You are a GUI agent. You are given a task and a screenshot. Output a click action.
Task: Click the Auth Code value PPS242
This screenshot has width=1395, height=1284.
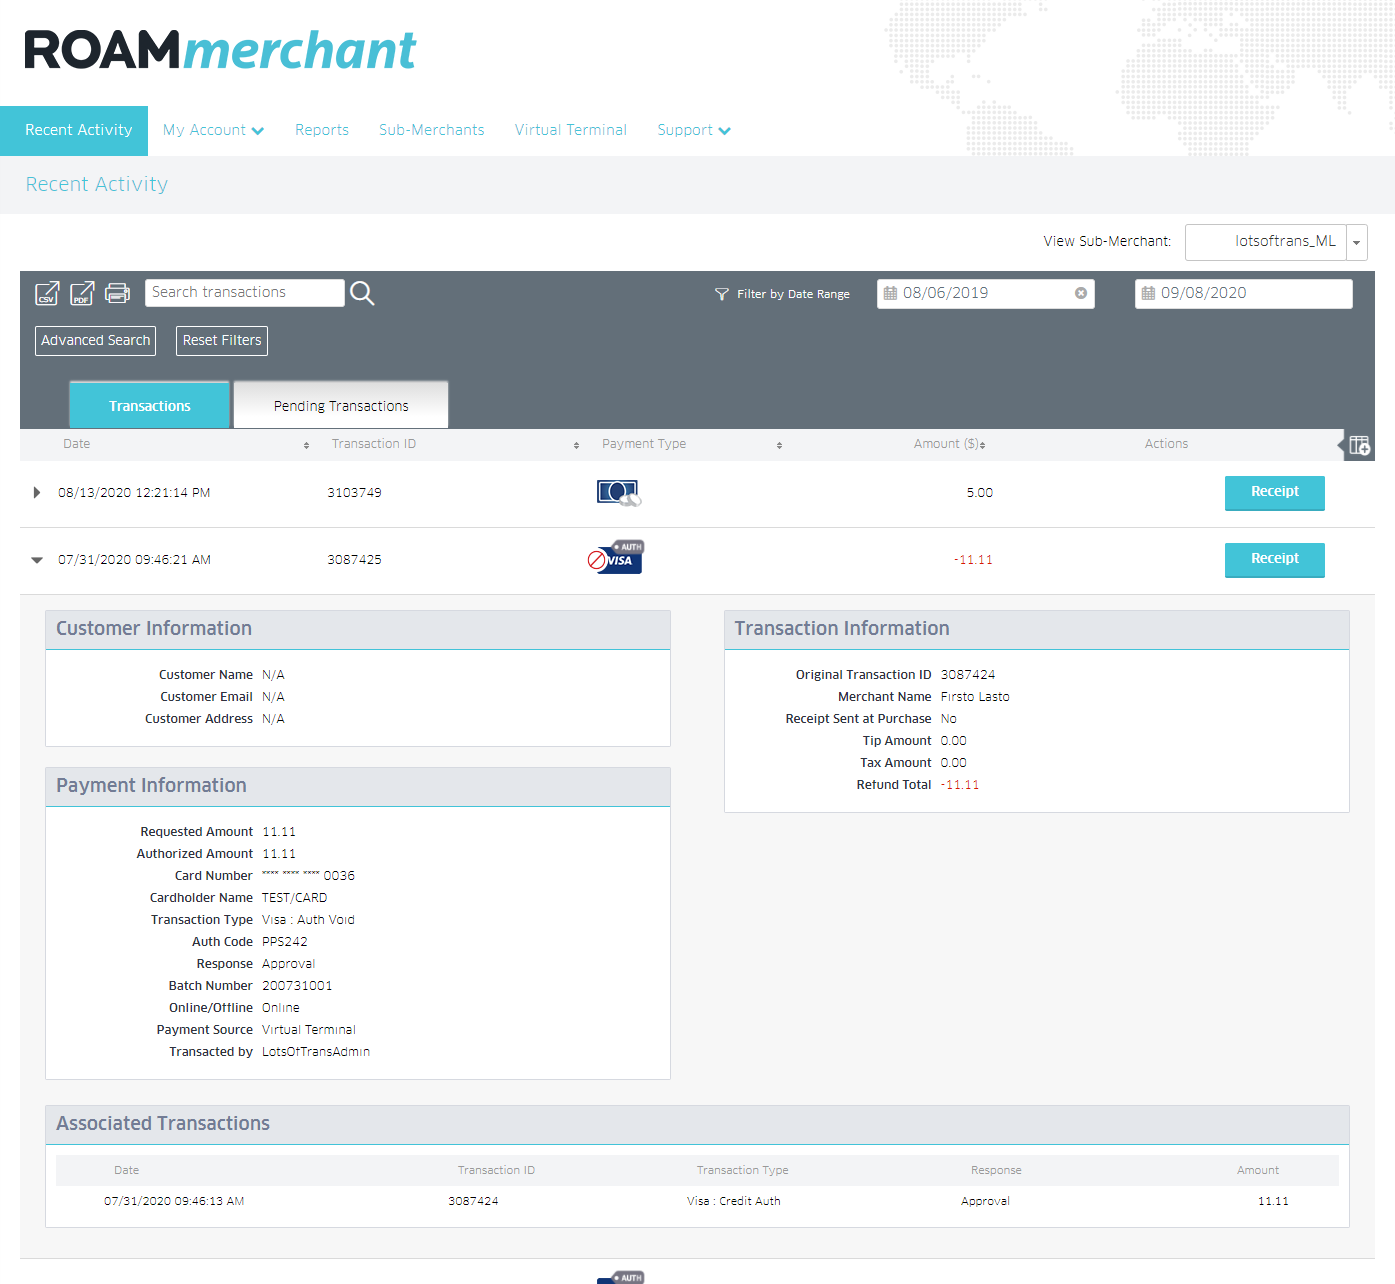[285, 942]
